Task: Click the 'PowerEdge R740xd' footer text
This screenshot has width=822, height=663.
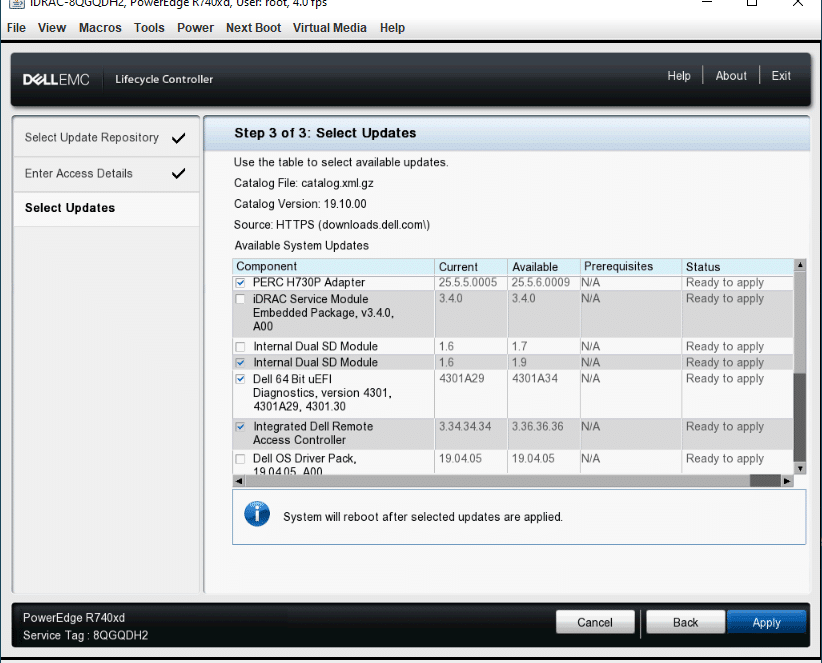Action: click(x=74, y=618)
